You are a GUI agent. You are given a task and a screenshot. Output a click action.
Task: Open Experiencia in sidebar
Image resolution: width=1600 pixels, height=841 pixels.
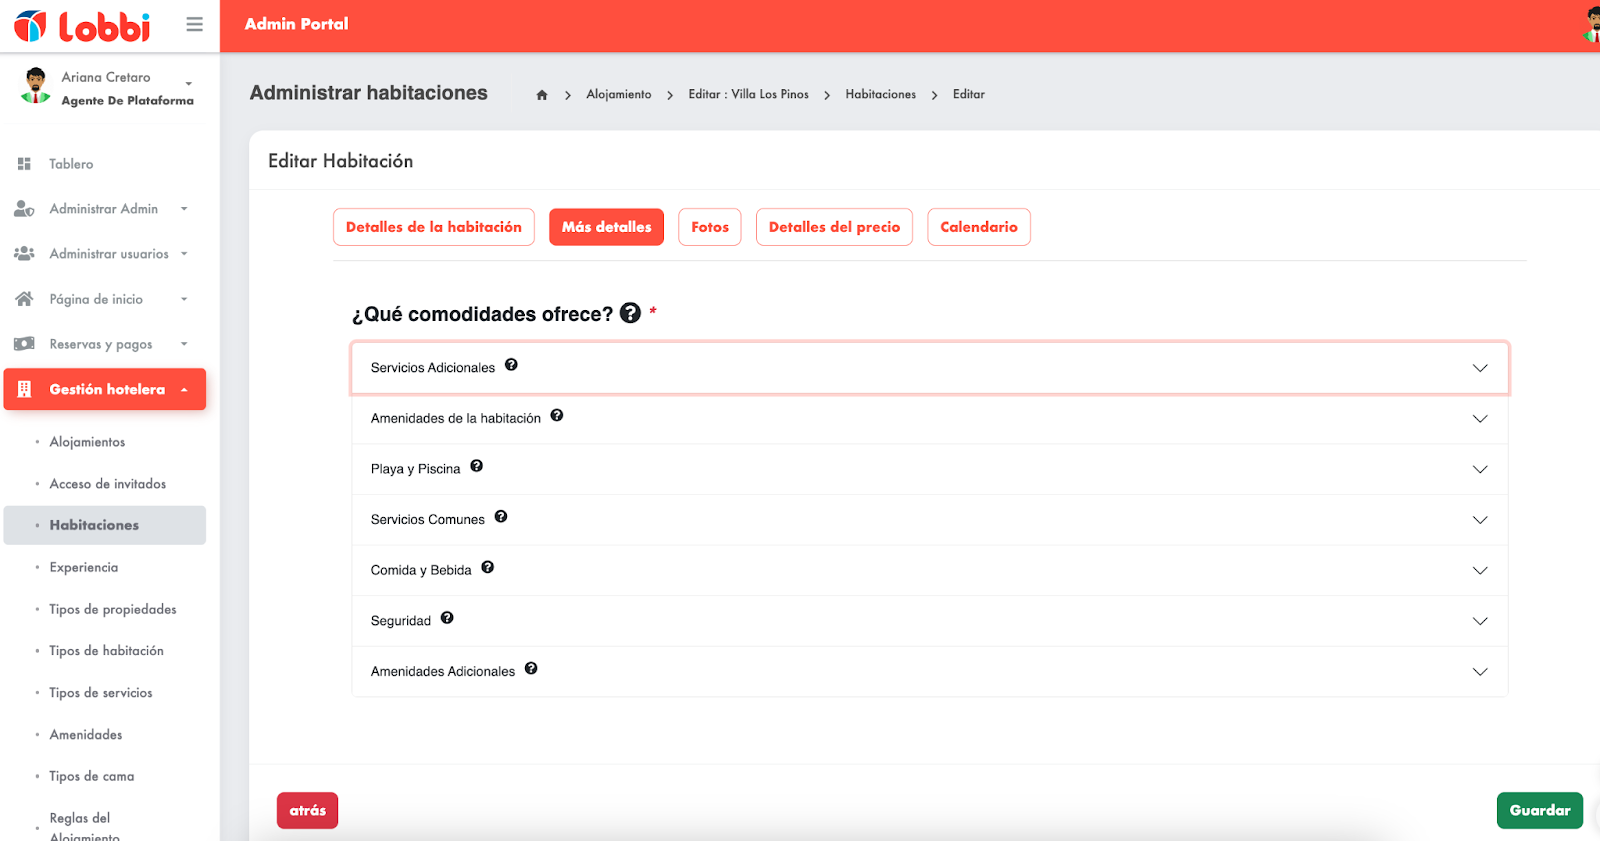[x=84, y=567]
